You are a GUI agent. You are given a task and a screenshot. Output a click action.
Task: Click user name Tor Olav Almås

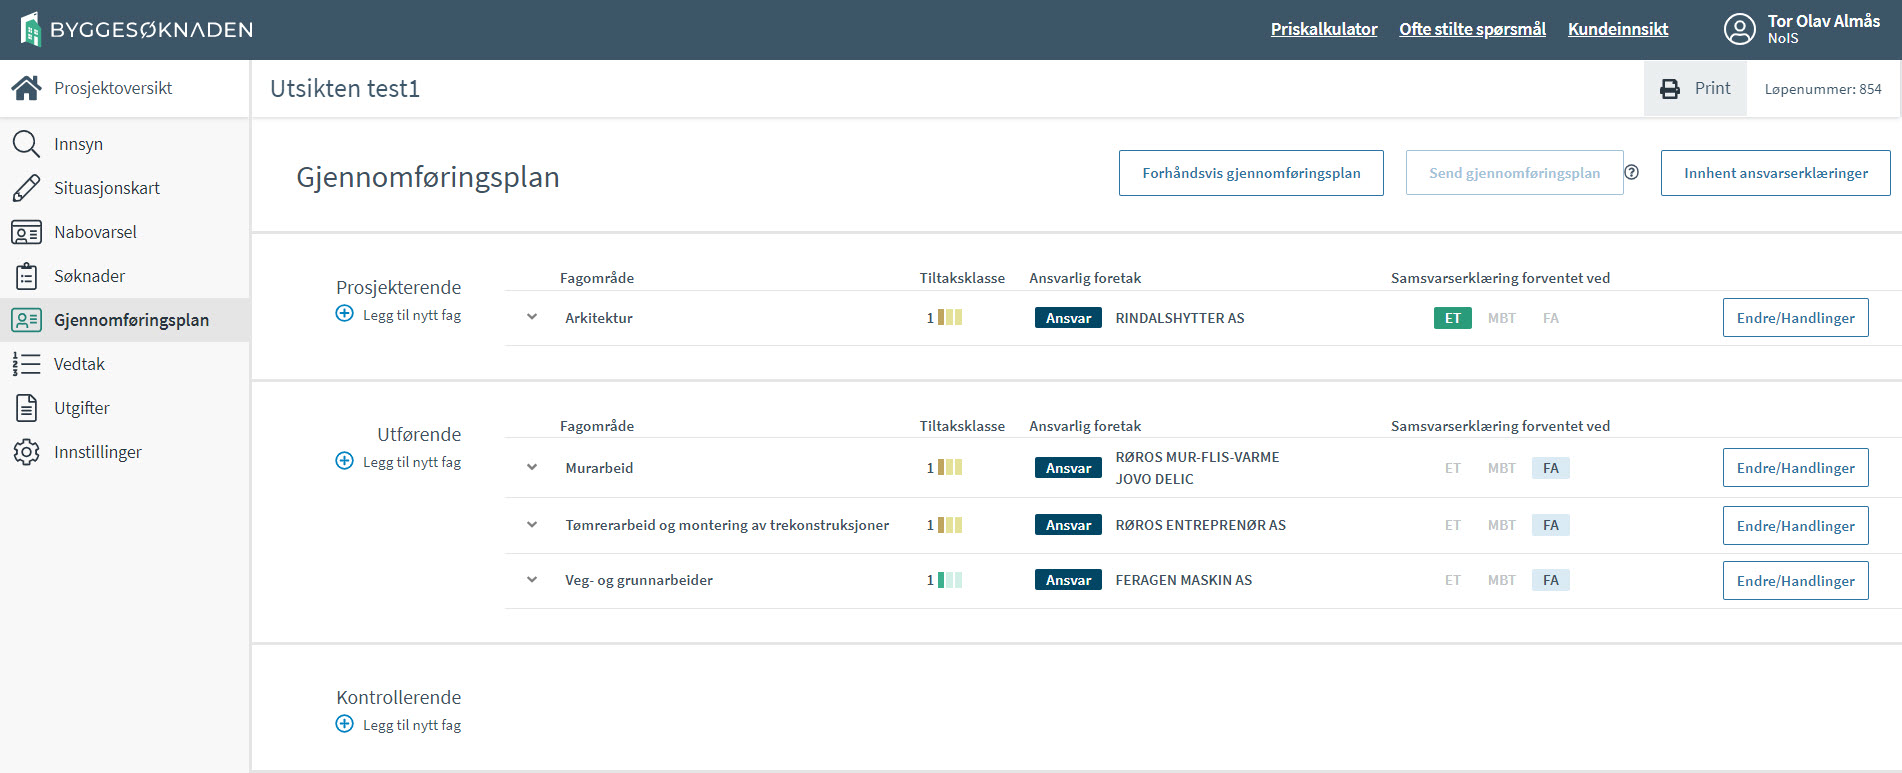click(1823, 21)
